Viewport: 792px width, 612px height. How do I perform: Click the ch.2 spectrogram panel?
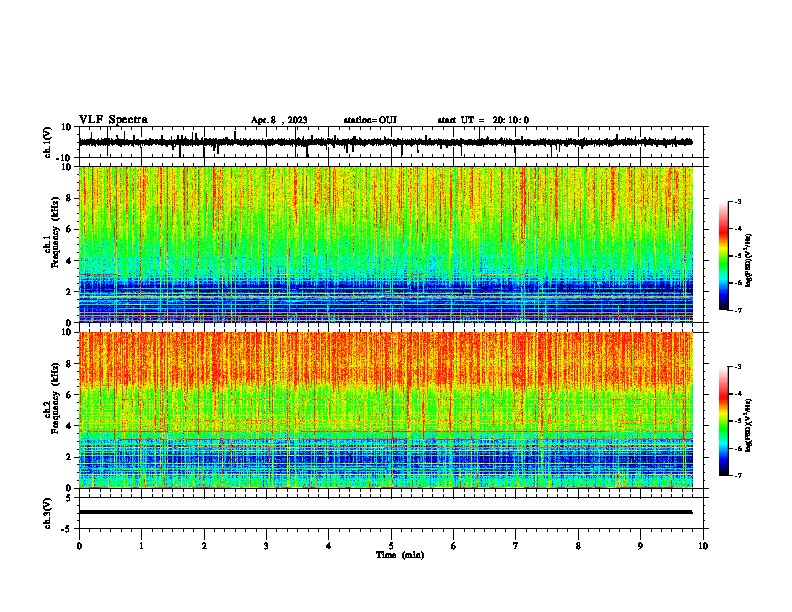385,410
